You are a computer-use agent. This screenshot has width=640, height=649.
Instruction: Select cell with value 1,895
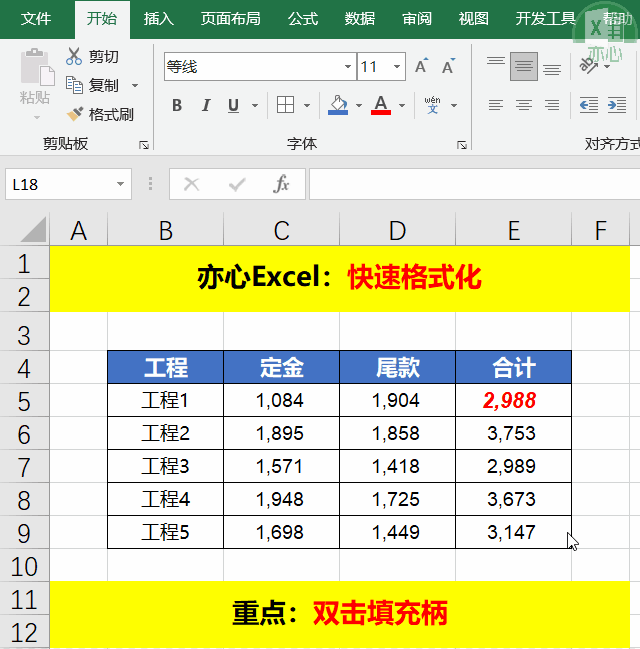(x=282, y=433)
